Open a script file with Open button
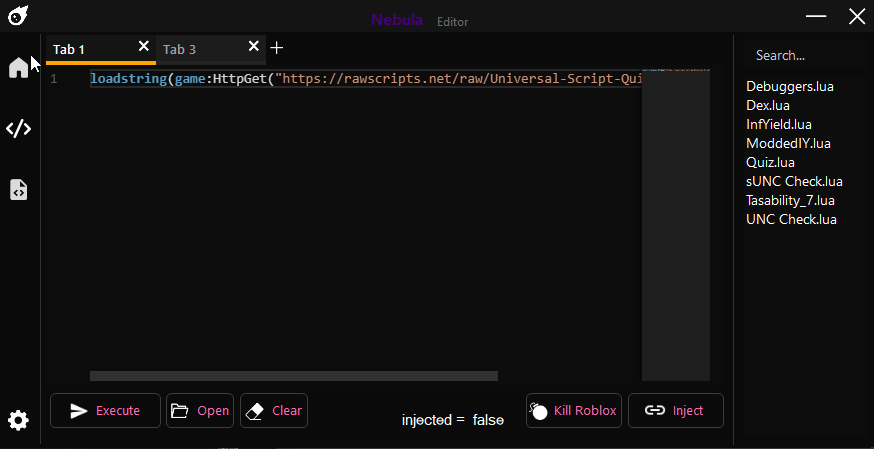Image resolution: width=874 pixels, height=449 pixels. pos(200,410)
